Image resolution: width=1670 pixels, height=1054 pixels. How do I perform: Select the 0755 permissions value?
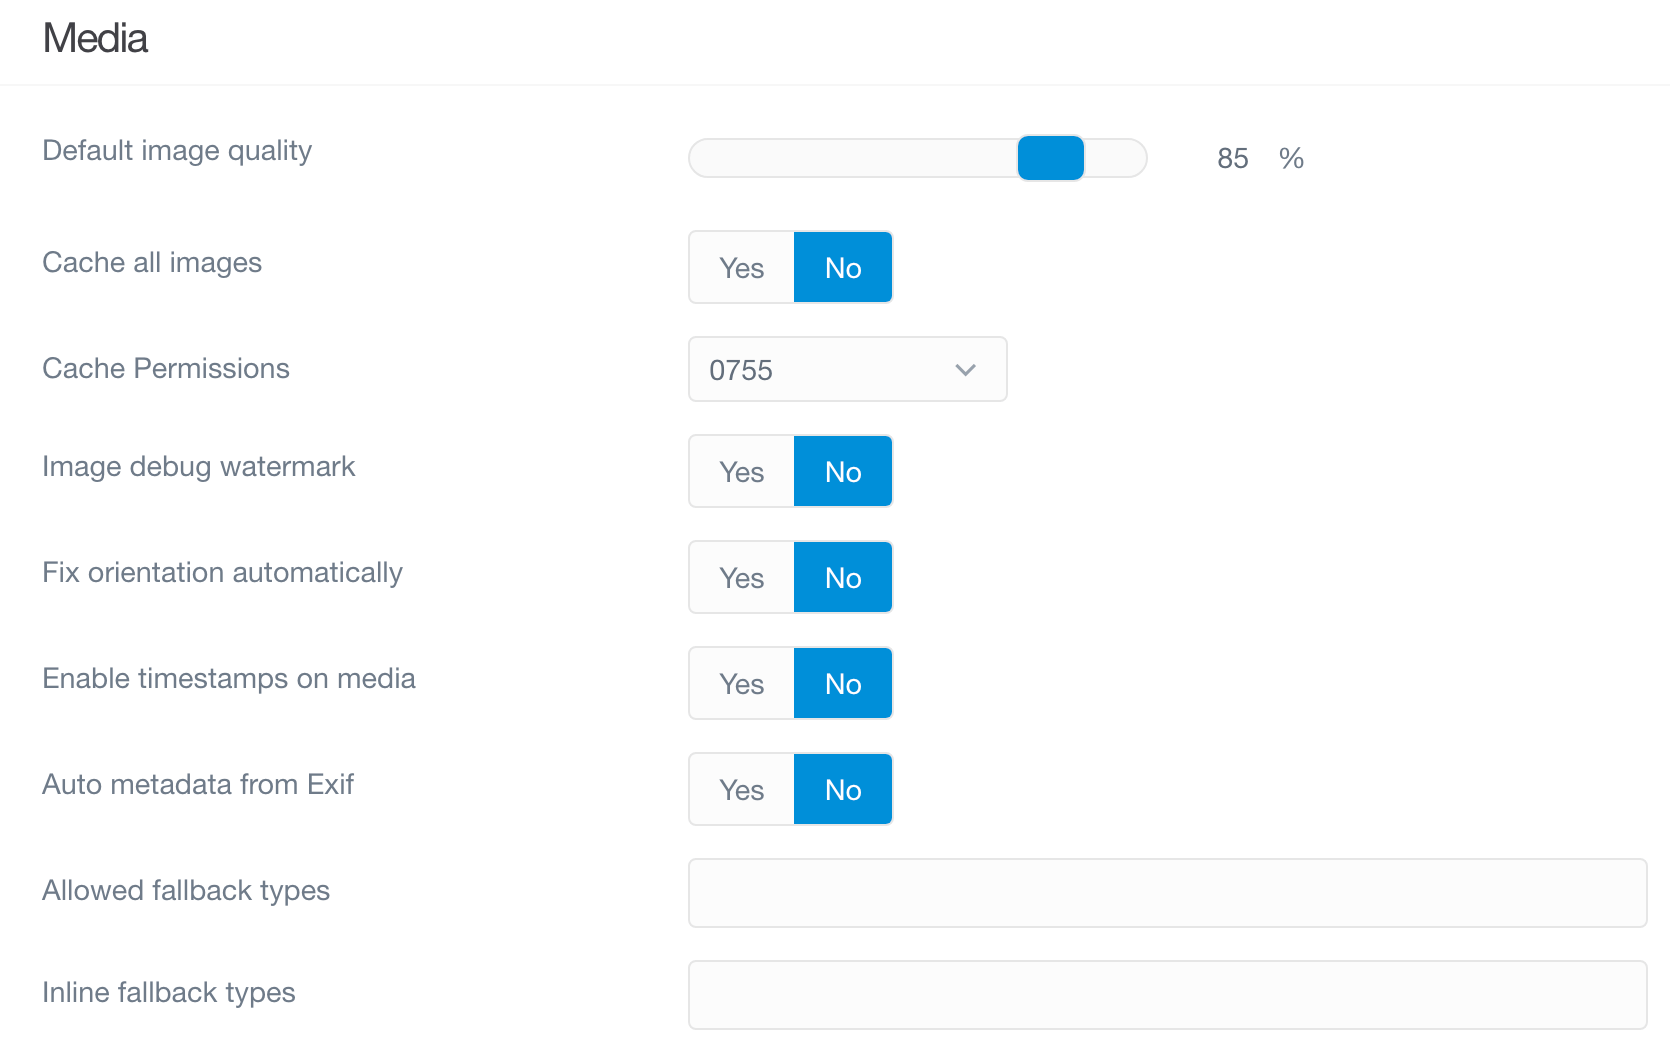click(740, 369)
